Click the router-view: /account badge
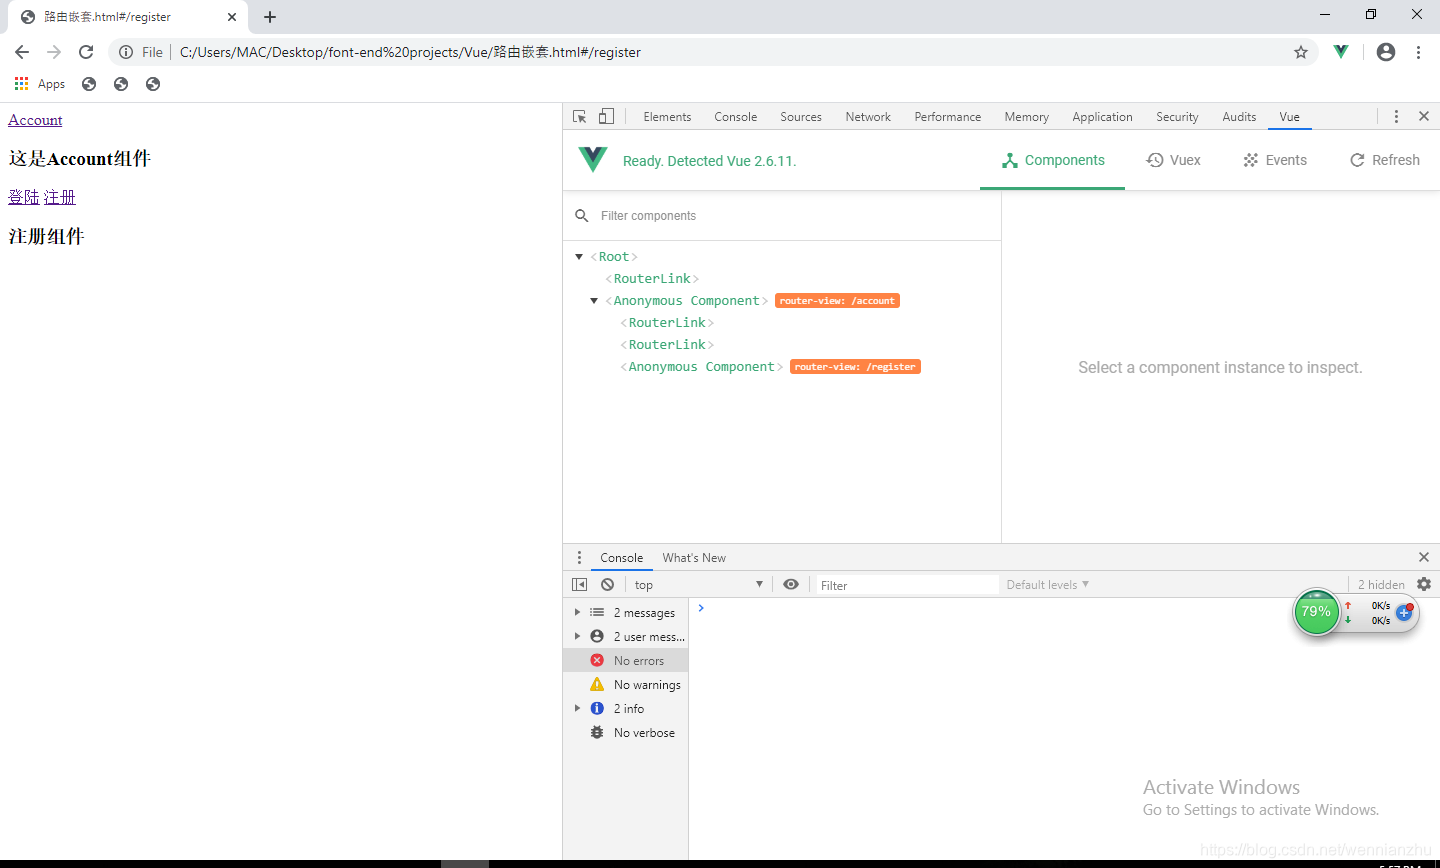Screen dimensions: 1440x868 pyautogui.click(x=837, y=301)
